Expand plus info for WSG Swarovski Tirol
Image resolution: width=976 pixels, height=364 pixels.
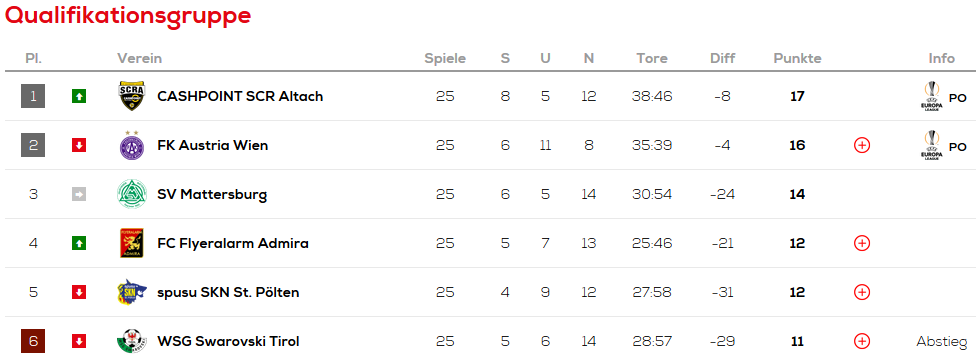point(861,341)
